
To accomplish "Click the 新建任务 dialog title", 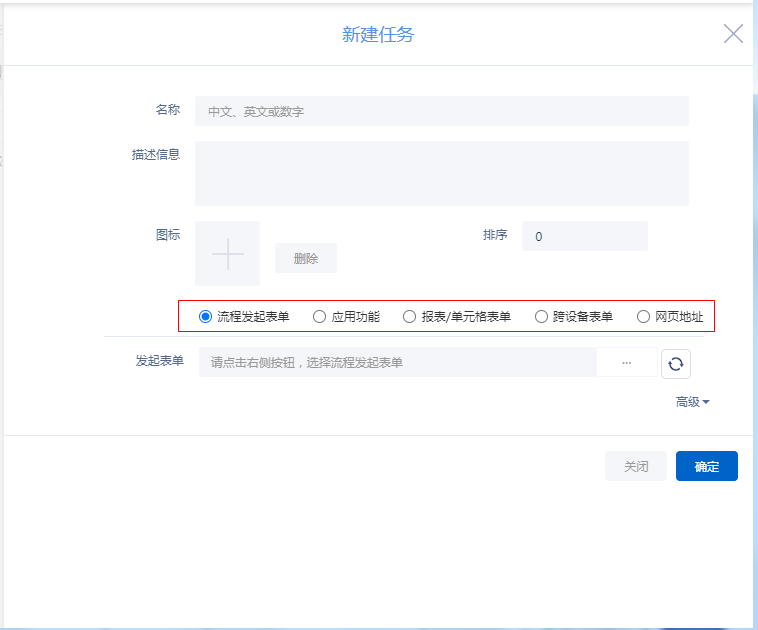I will tap(378, 35).
